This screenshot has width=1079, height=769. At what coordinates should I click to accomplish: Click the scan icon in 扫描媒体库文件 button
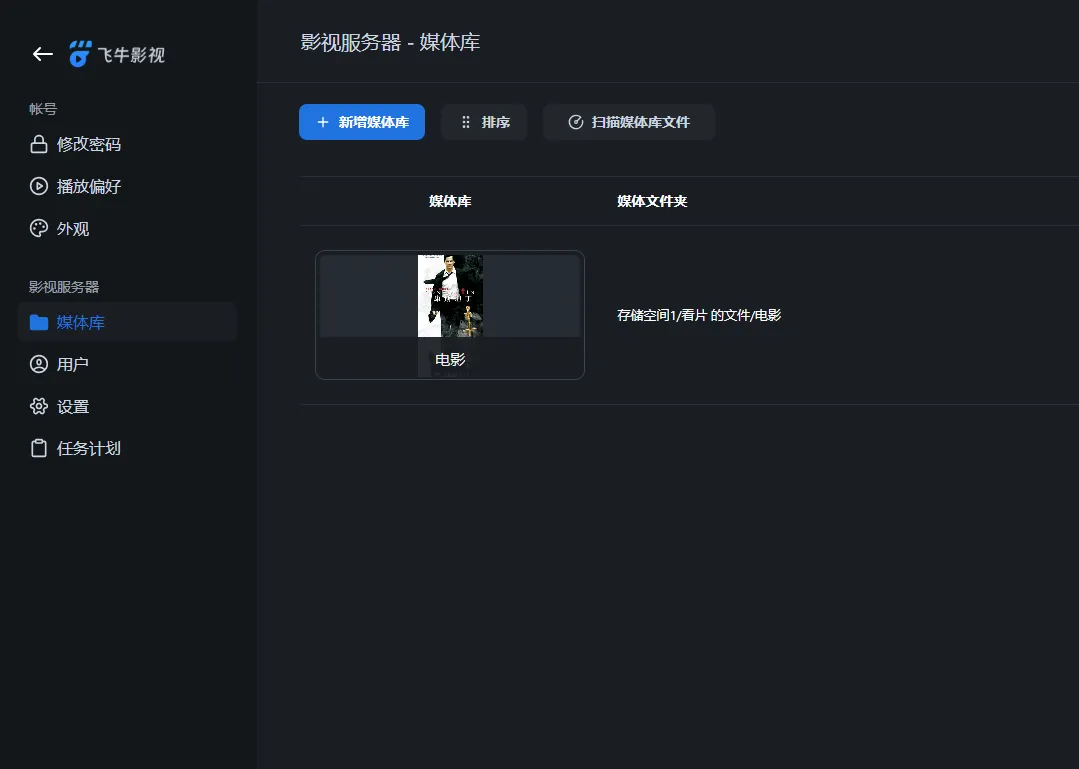[576, 122]
